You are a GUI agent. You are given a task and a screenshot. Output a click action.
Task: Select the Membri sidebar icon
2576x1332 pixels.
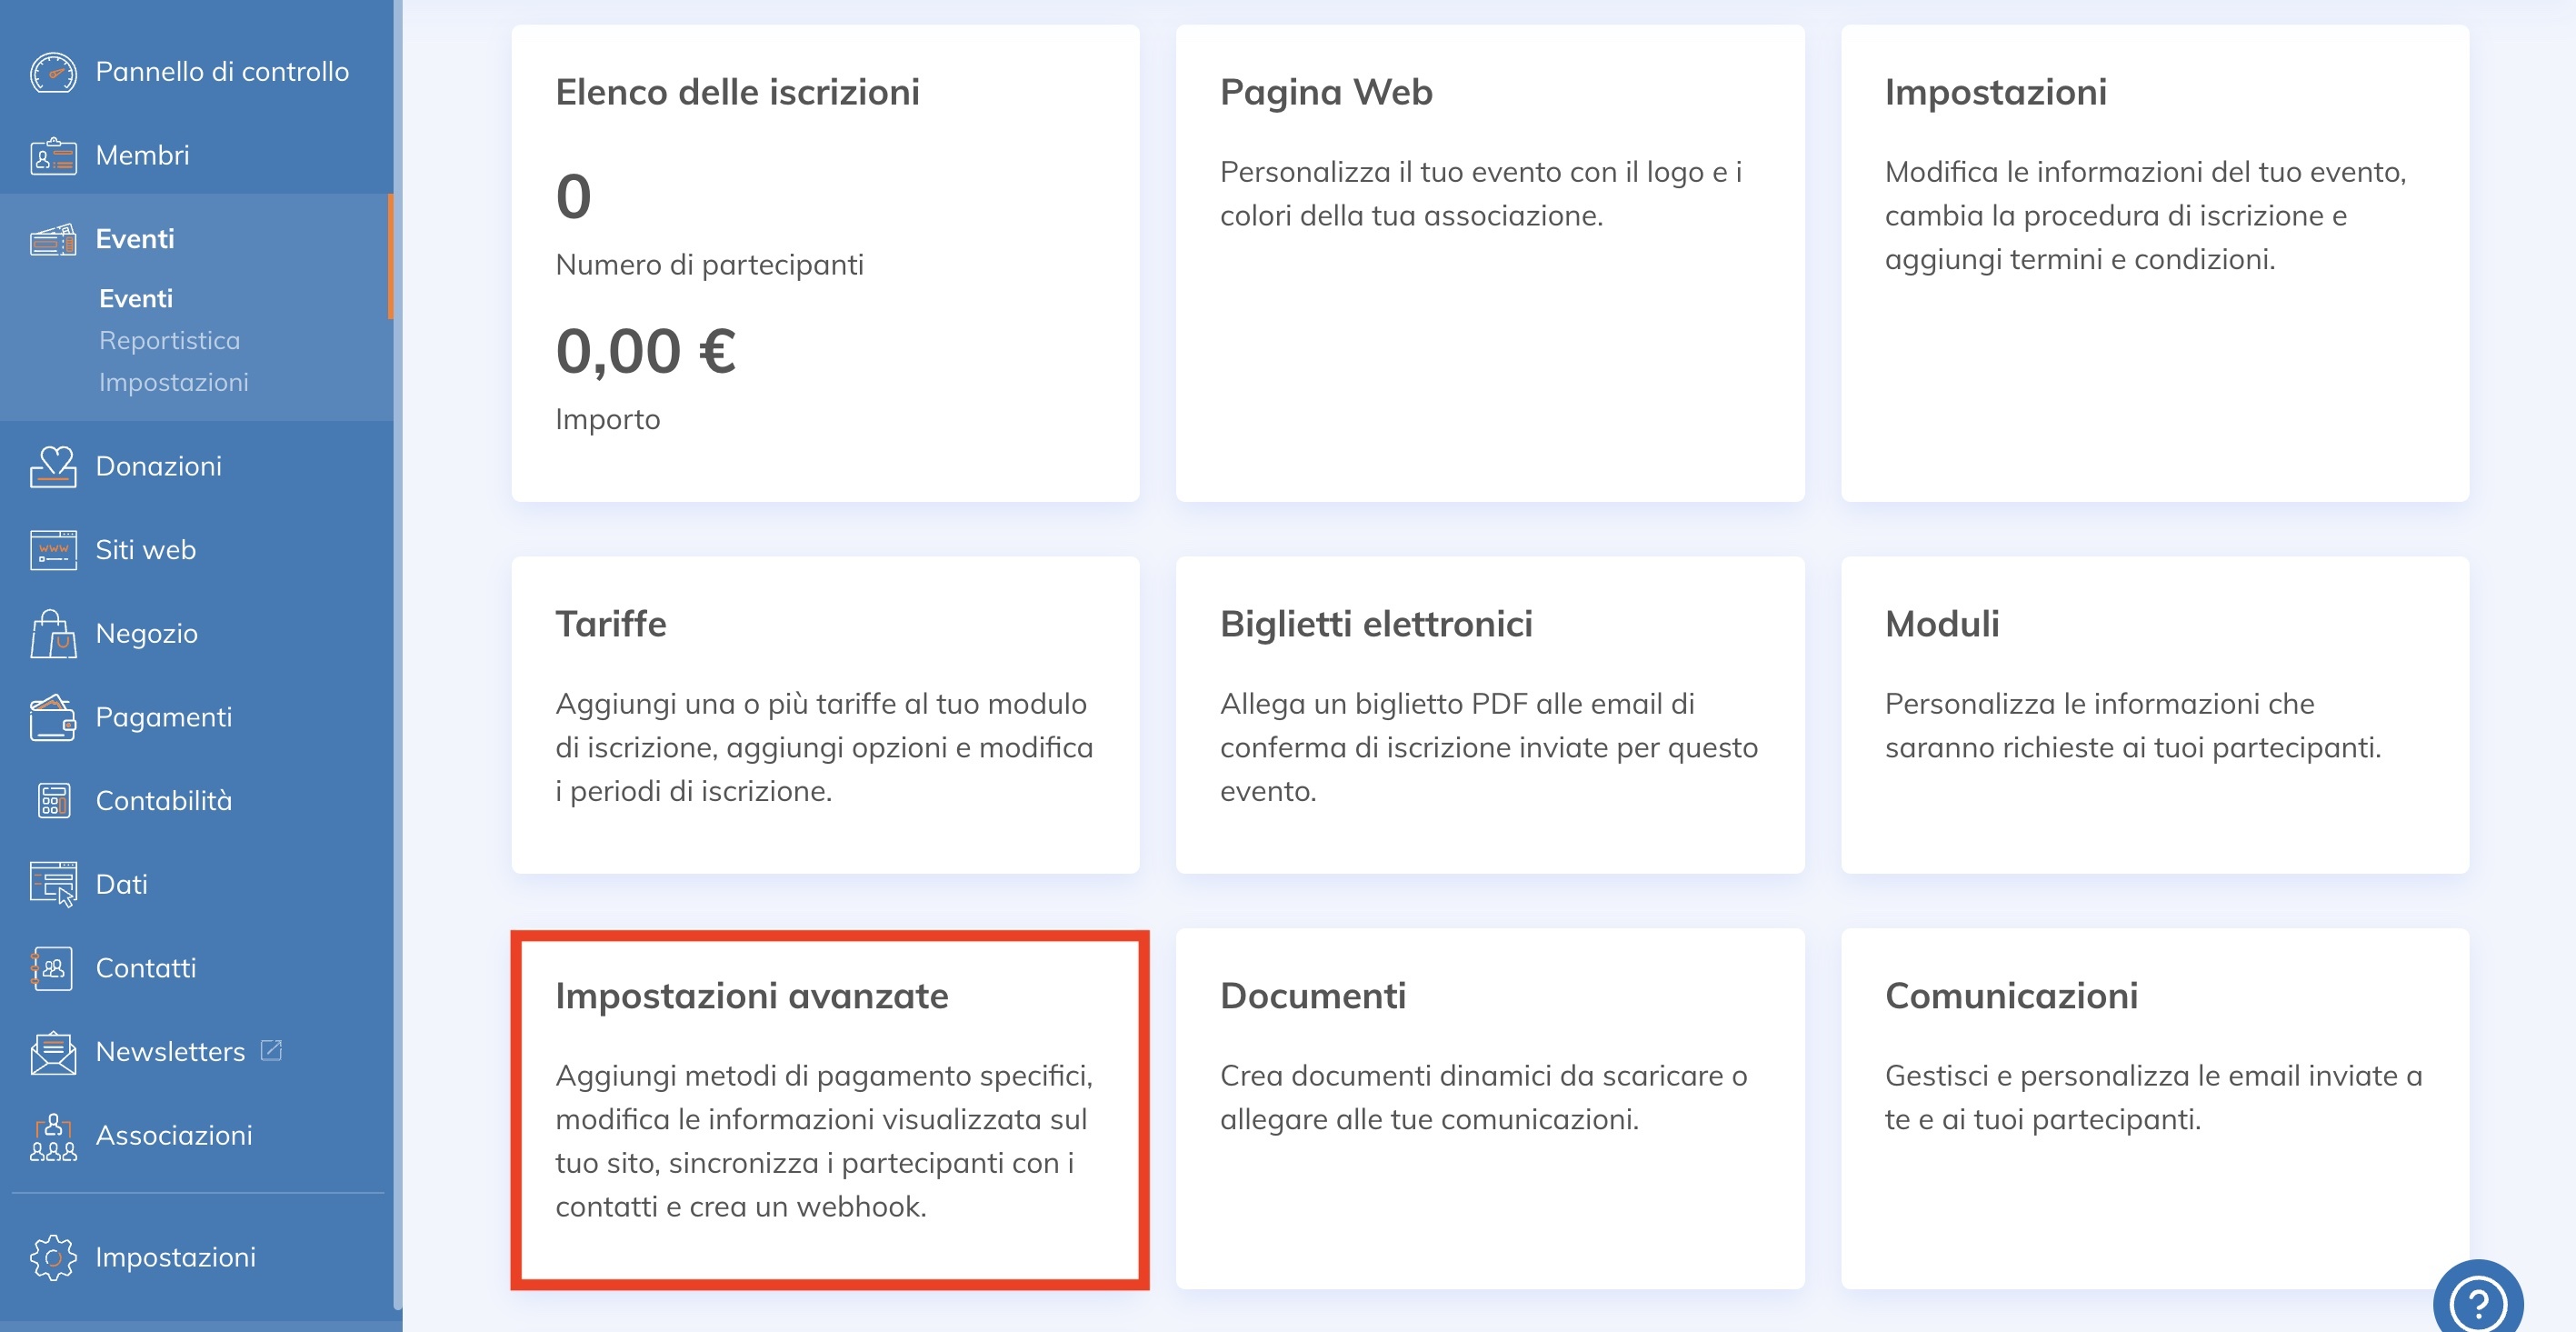click(53, 155)
